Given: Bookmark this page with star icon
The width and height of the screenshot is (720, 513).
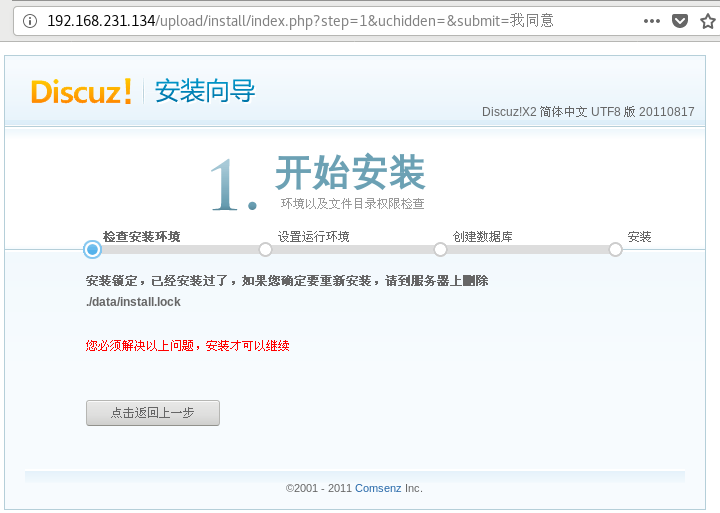Looking at the screenshot, I should (708, 21).
